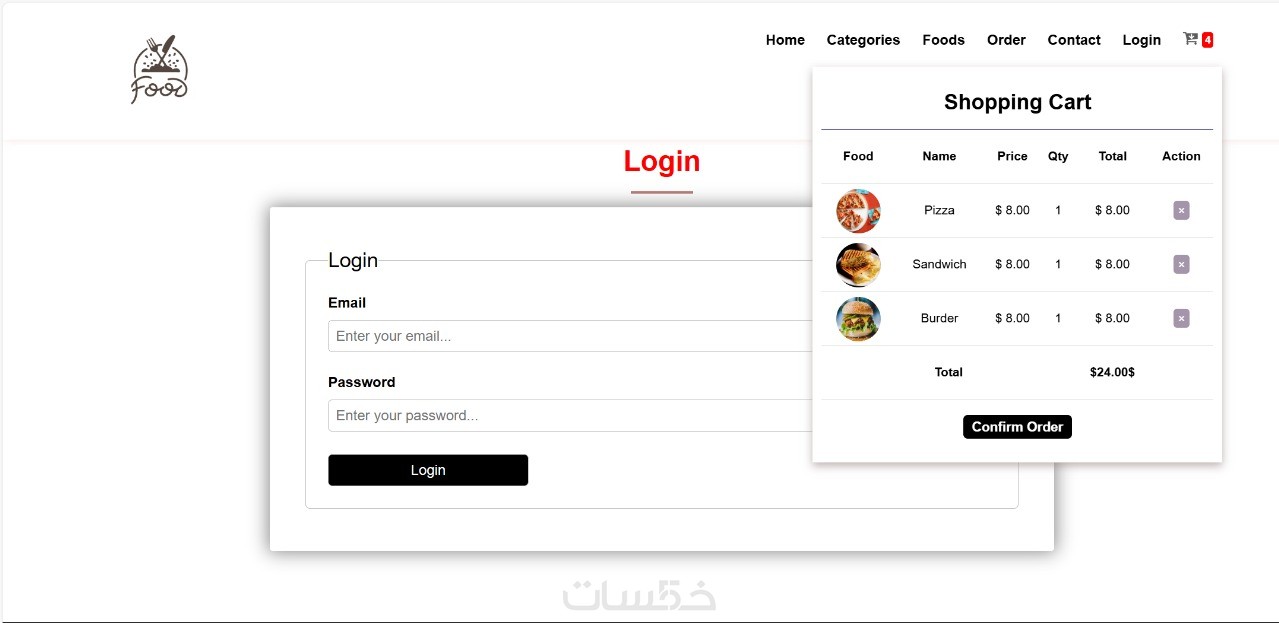The width and height of the screenshot is (1279, 623).
Task: Click the black Login submit button
Action: tap(428, 470)
